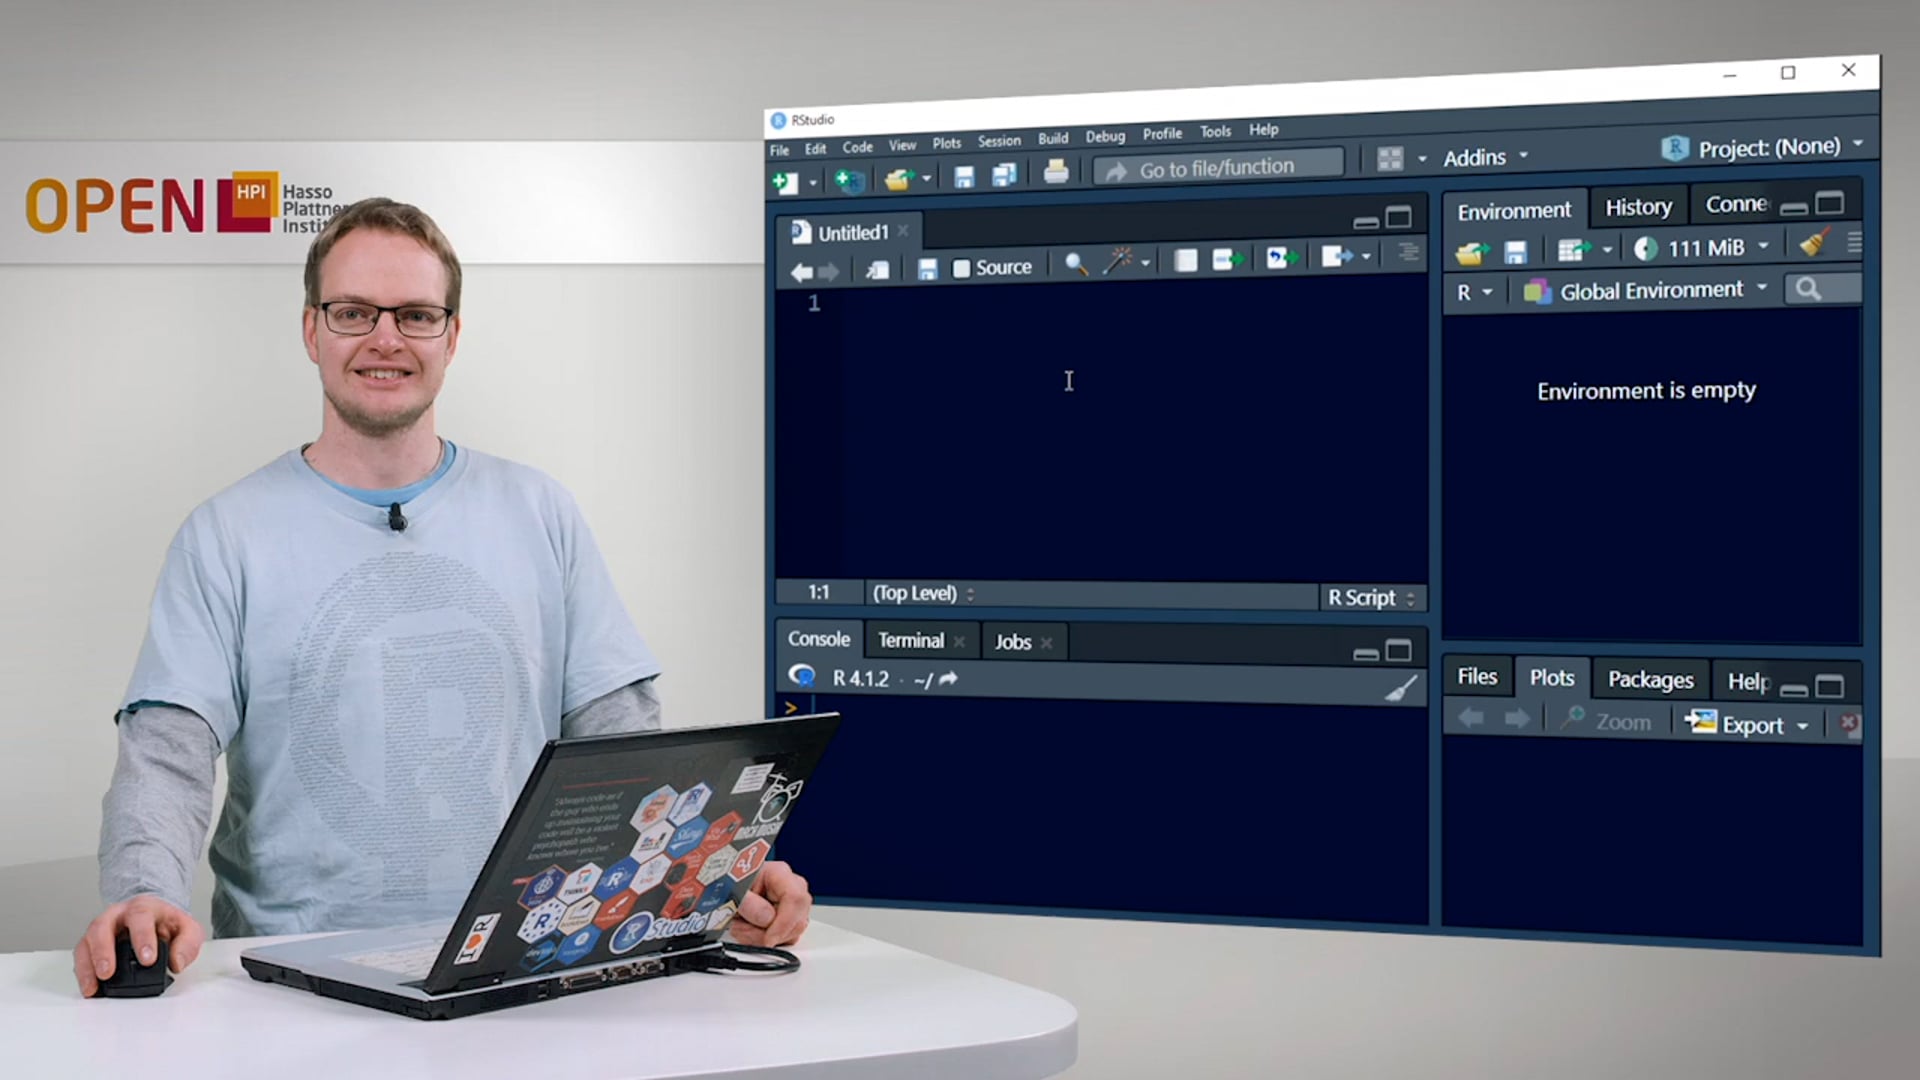The height and width of the screenshot is (1080, 1920).
Task: Save the current script with the disk icon
Action: [963, 176]
